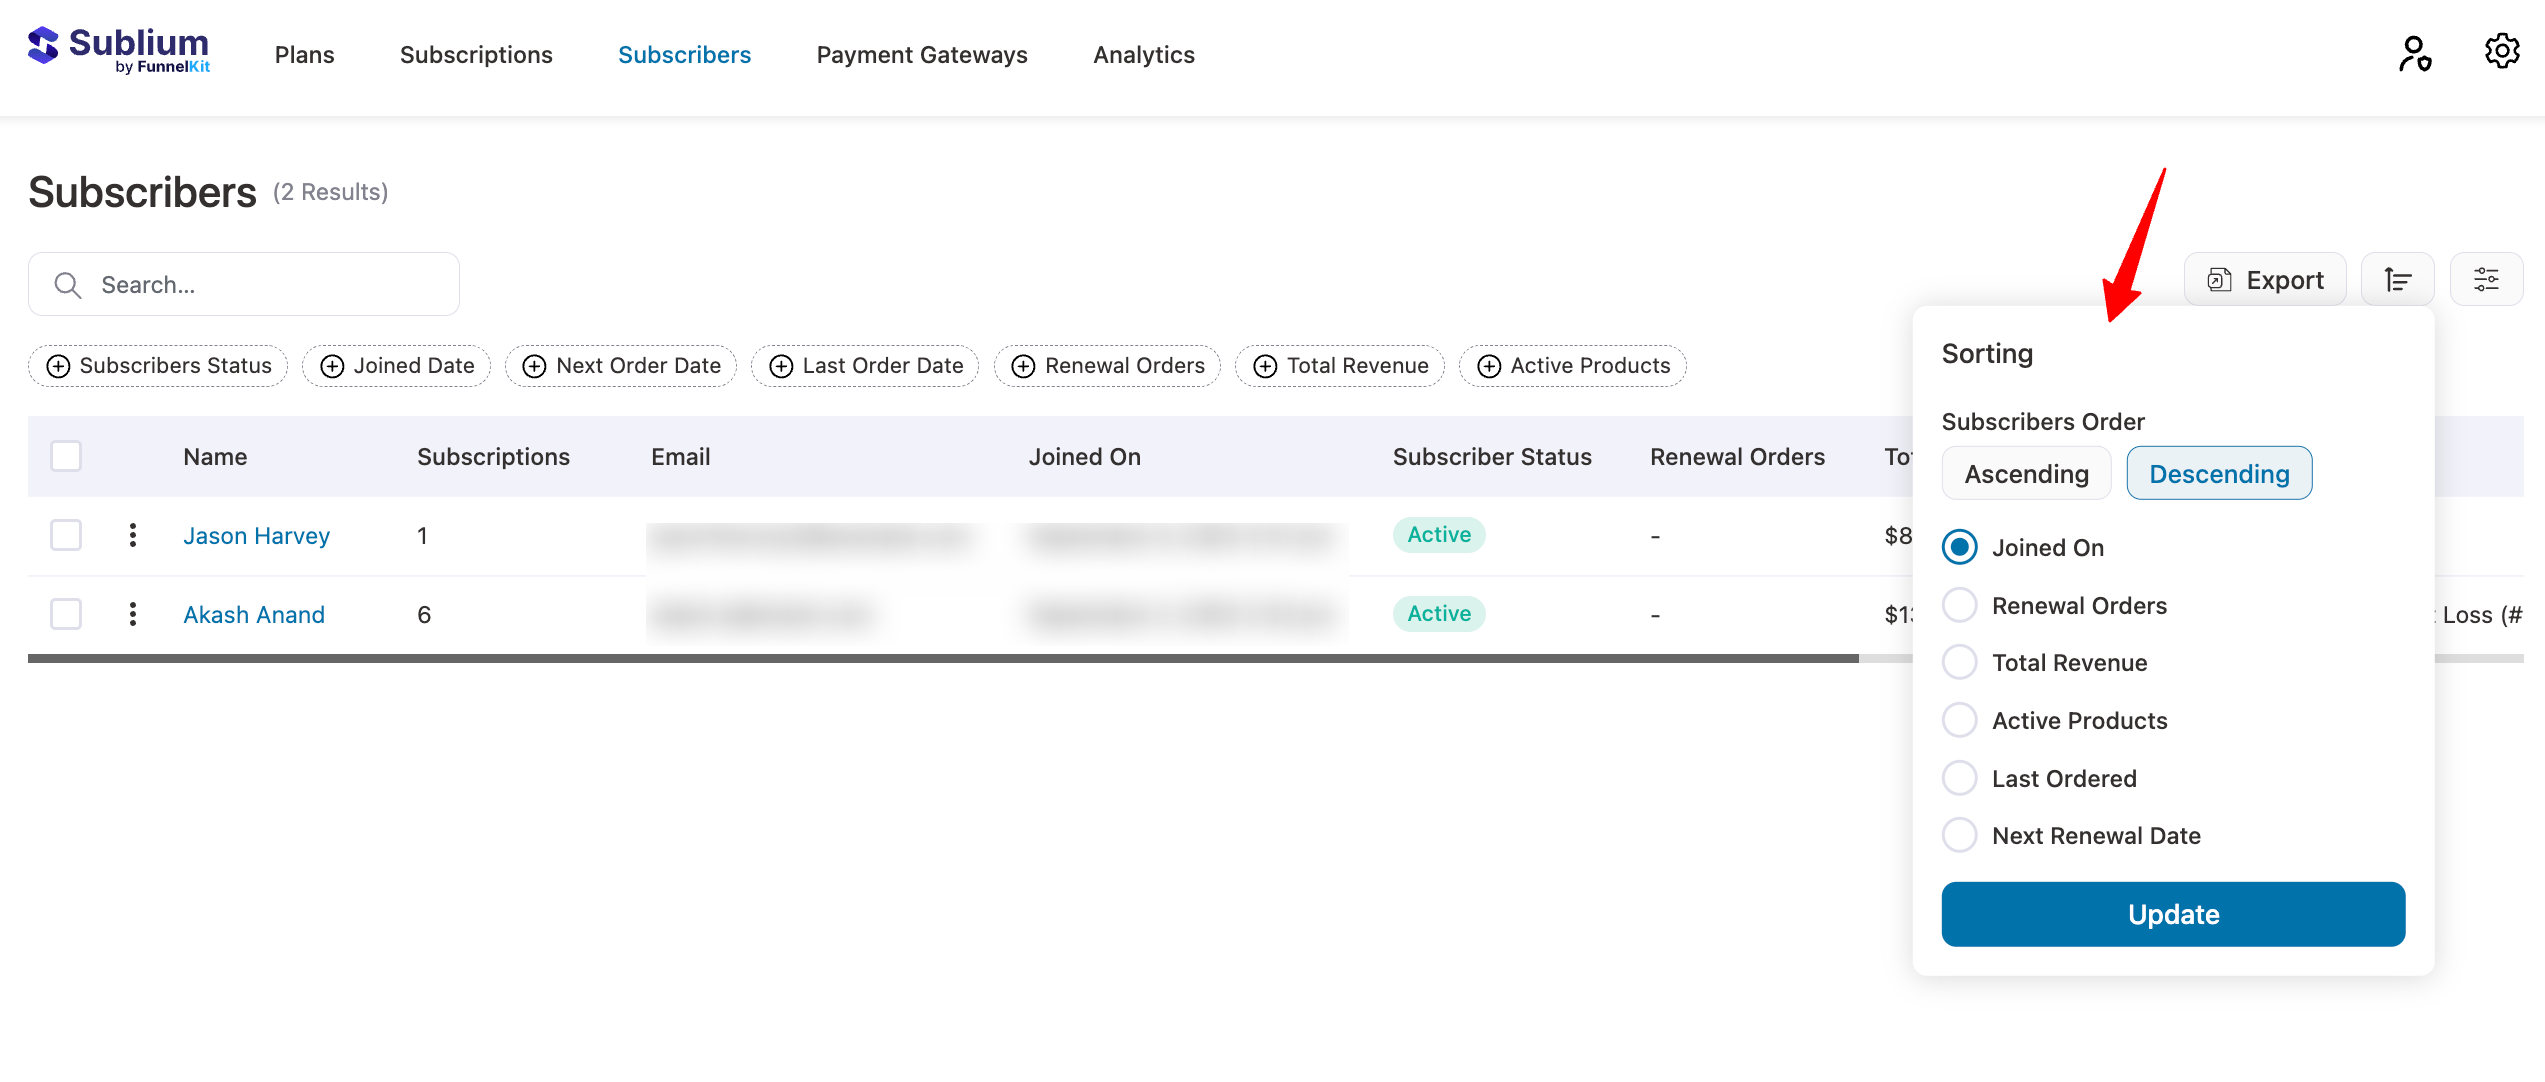Select the Renewal Orders radio button
Viewport: 2545px width, 1082px height.
point(1959,604)
